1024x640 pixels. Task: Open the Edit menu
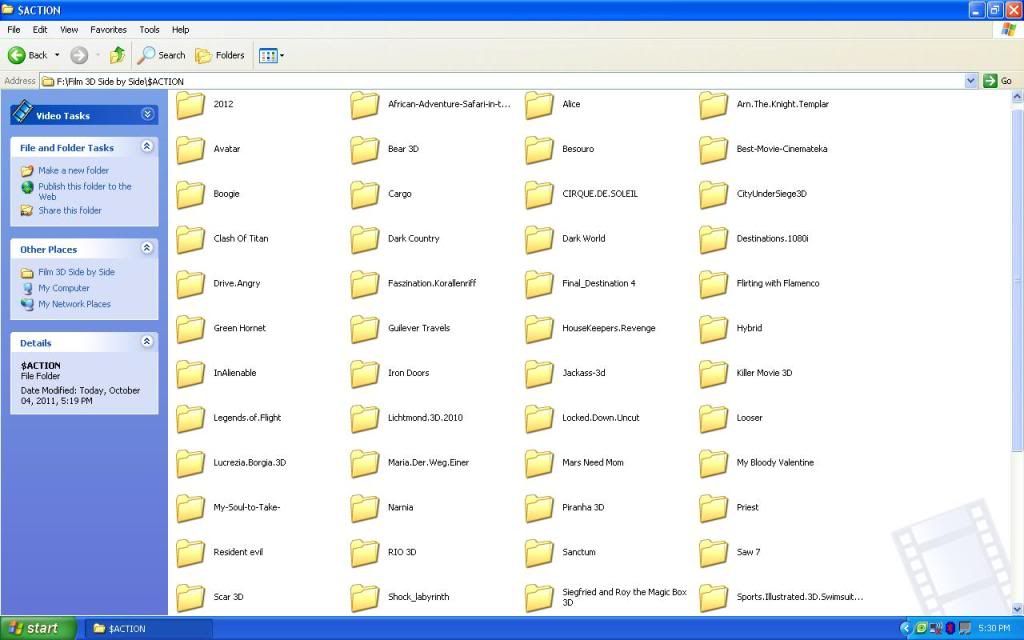(x=40, y=29)
